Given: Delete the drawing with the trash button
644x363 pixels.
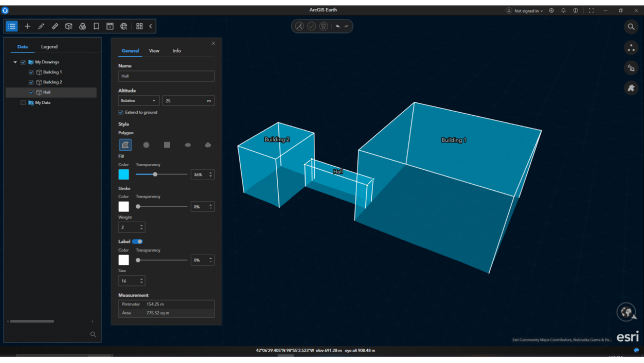Looking at the screenshot, I should coord(324,26).
